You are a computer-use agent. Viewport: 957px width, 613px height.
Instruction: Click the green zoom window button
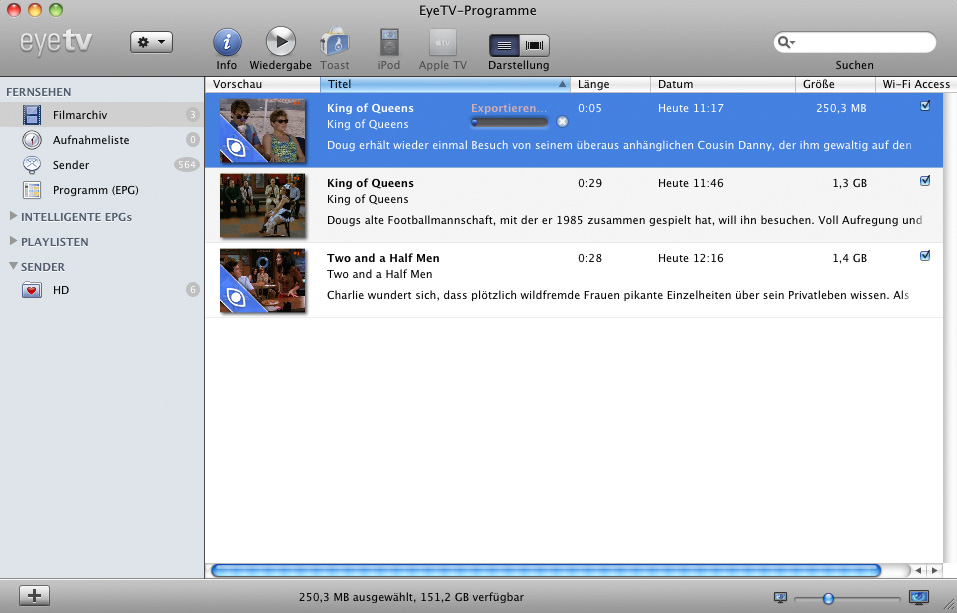[56, 10]
